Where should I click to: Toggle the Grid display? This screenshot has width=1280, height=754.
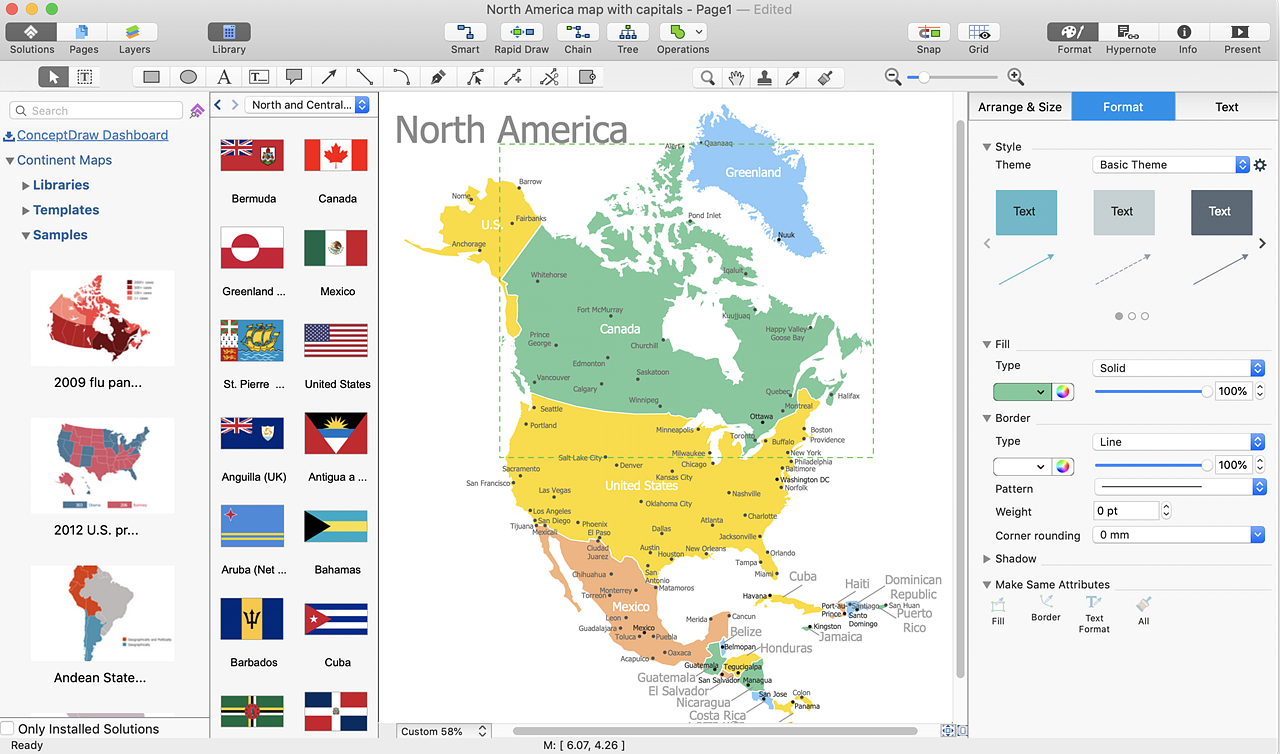[x=978, y=32]
